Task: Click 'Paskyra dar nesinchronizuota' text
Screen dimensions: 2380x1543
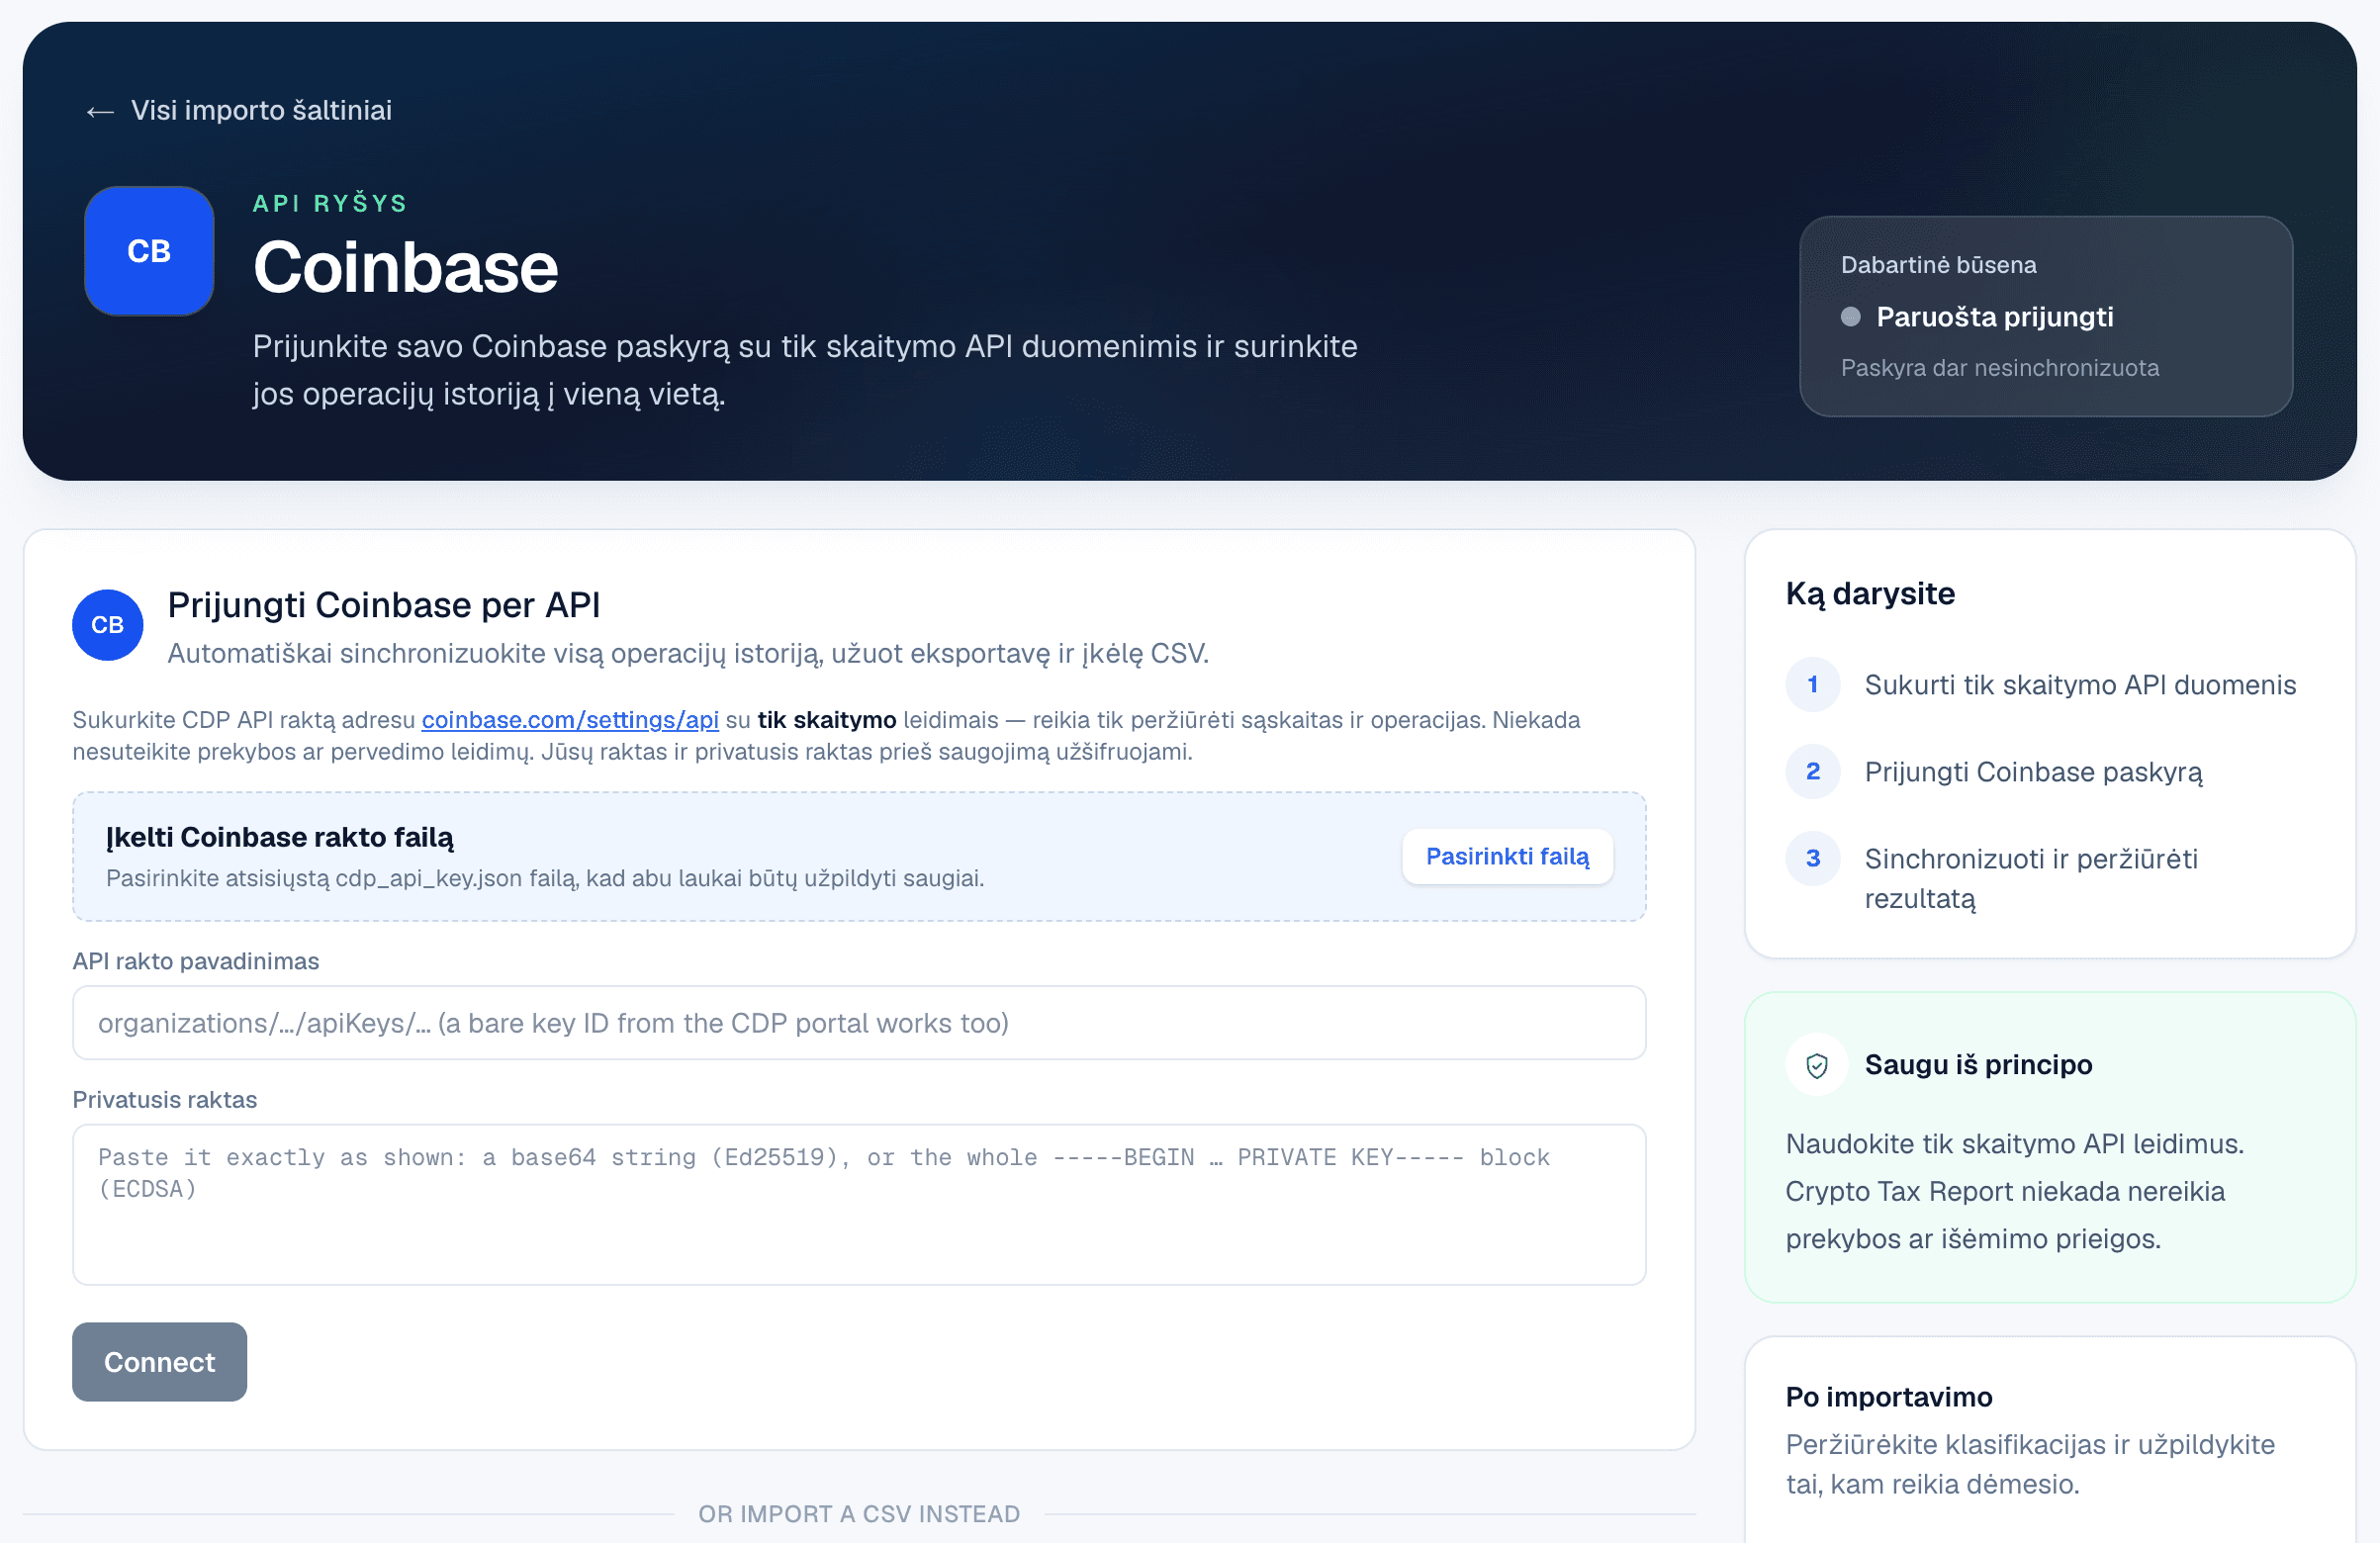Action: click(2000, 368)
